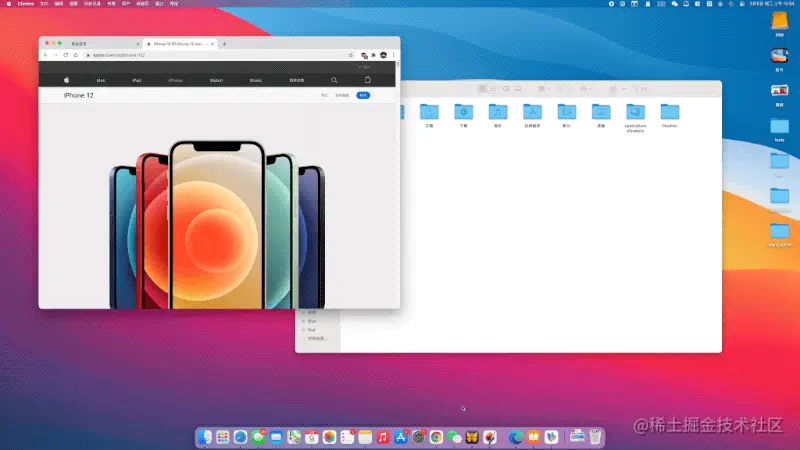The height and width of the screenshot is (450, 800).
Task: Open Photos from the Dock
Action: pos(330,437)
